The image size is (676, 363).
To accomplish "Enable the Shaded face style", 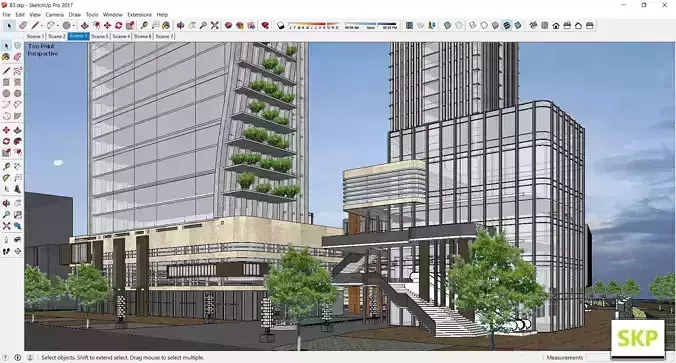I will 495,25.
